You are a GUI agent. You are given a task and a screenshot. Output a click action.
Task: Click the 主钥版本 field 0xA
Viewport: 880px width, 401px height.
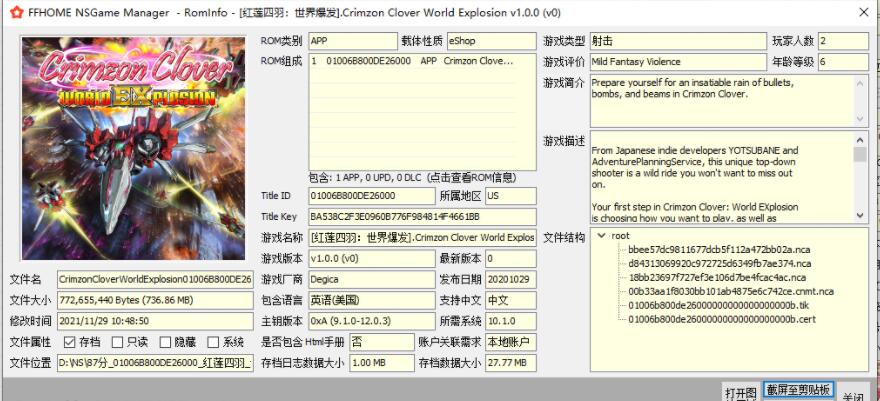coord(372,321)
